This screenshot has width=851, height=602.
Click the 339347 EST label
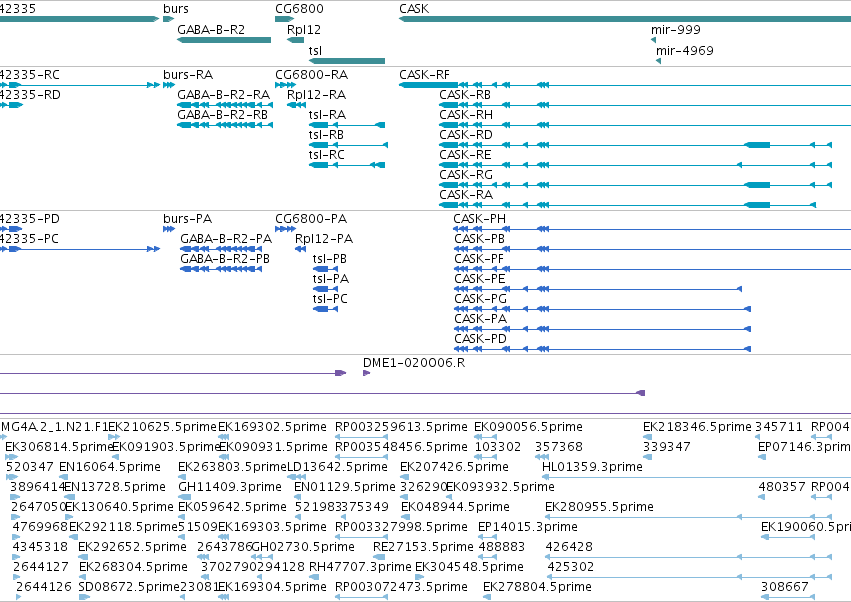point(666,447)
